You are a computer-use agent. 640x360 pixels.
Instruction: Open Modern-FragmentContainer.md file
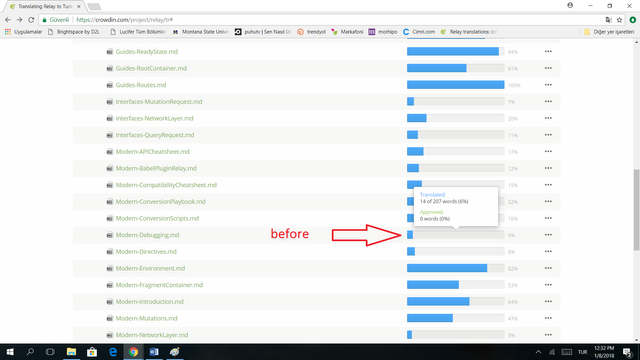(159, 285)
